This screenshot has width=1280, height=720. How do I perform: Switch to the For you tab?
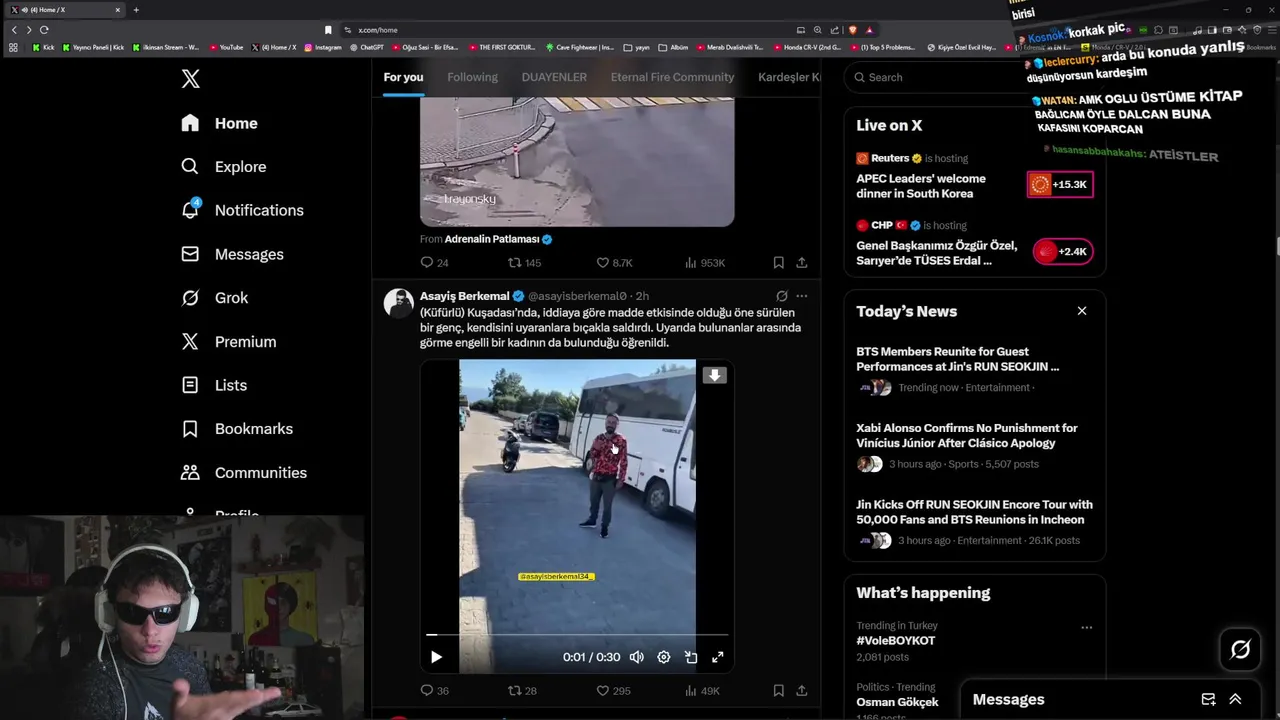click(x=403, y=77)
